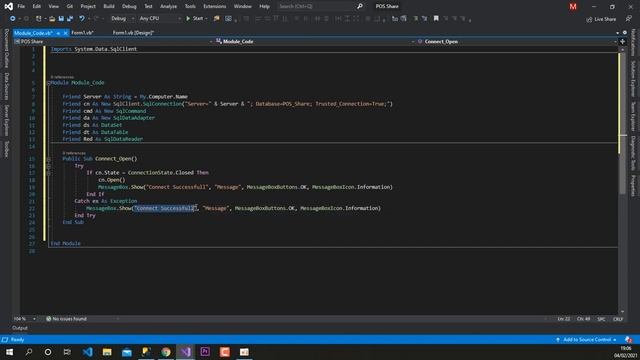
Task: Open the Solution Explorer side tab
Action: click(x=633, y=79)
